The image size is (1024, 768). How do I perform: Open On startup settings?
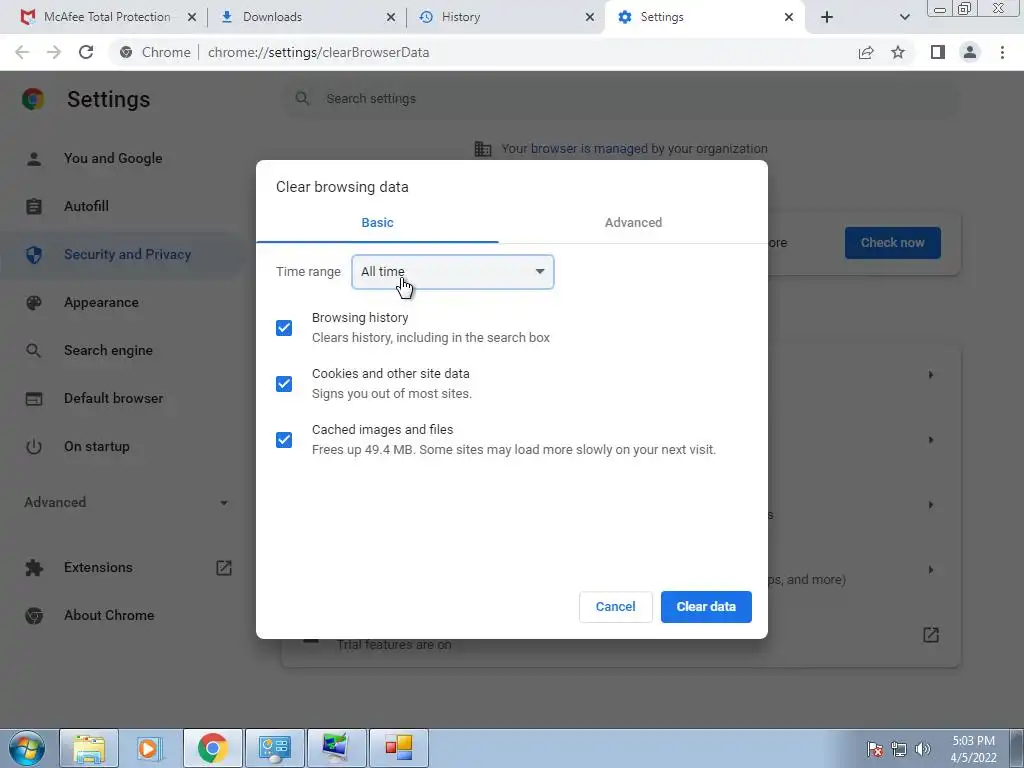click(97, 447)
